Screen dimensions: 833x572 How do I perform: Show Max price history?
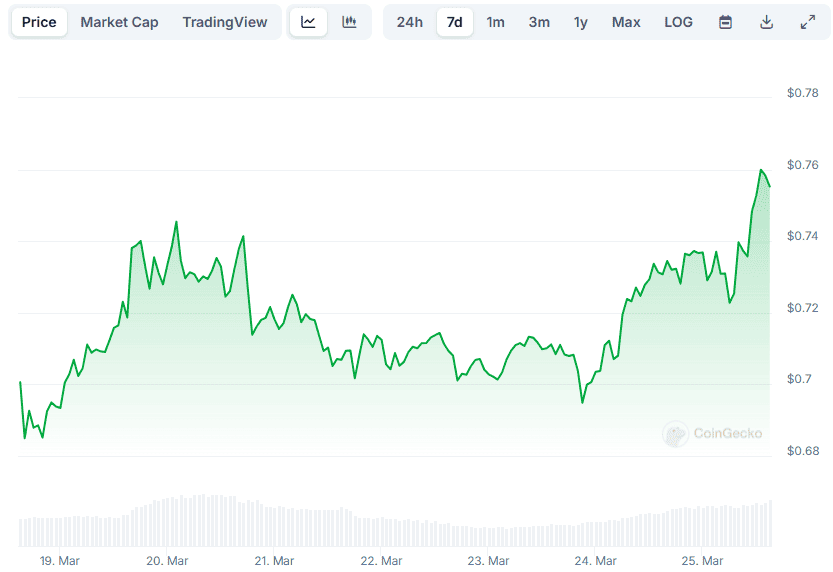coord(626,22)
